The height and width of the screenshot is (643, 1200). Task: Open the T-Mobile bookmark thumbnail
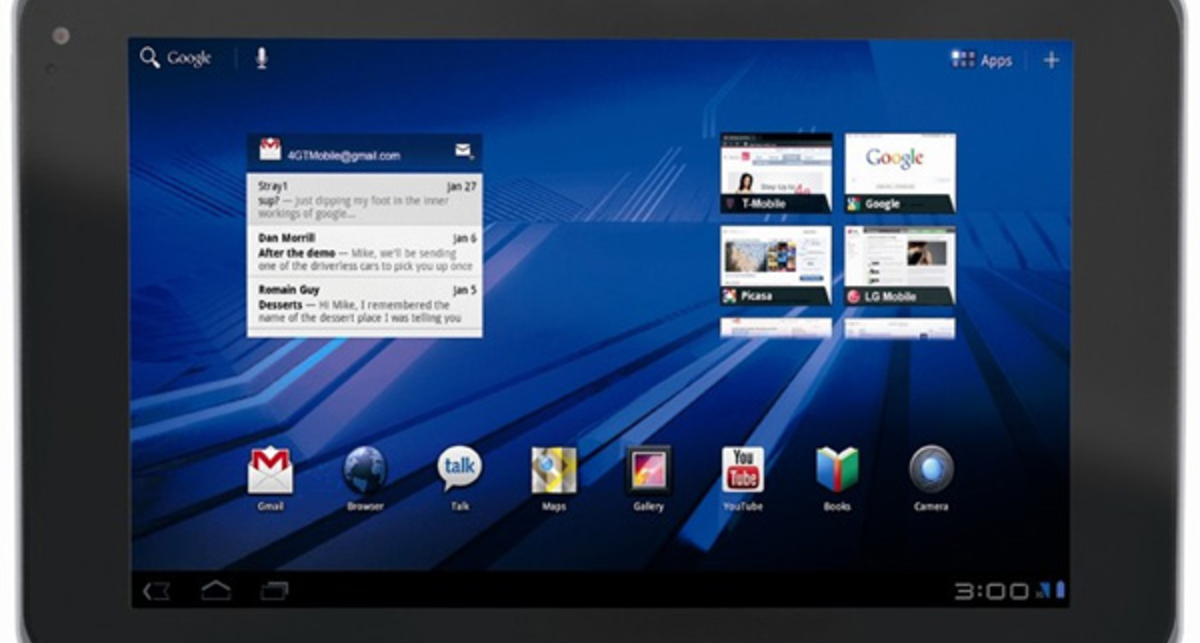point(776,173)
